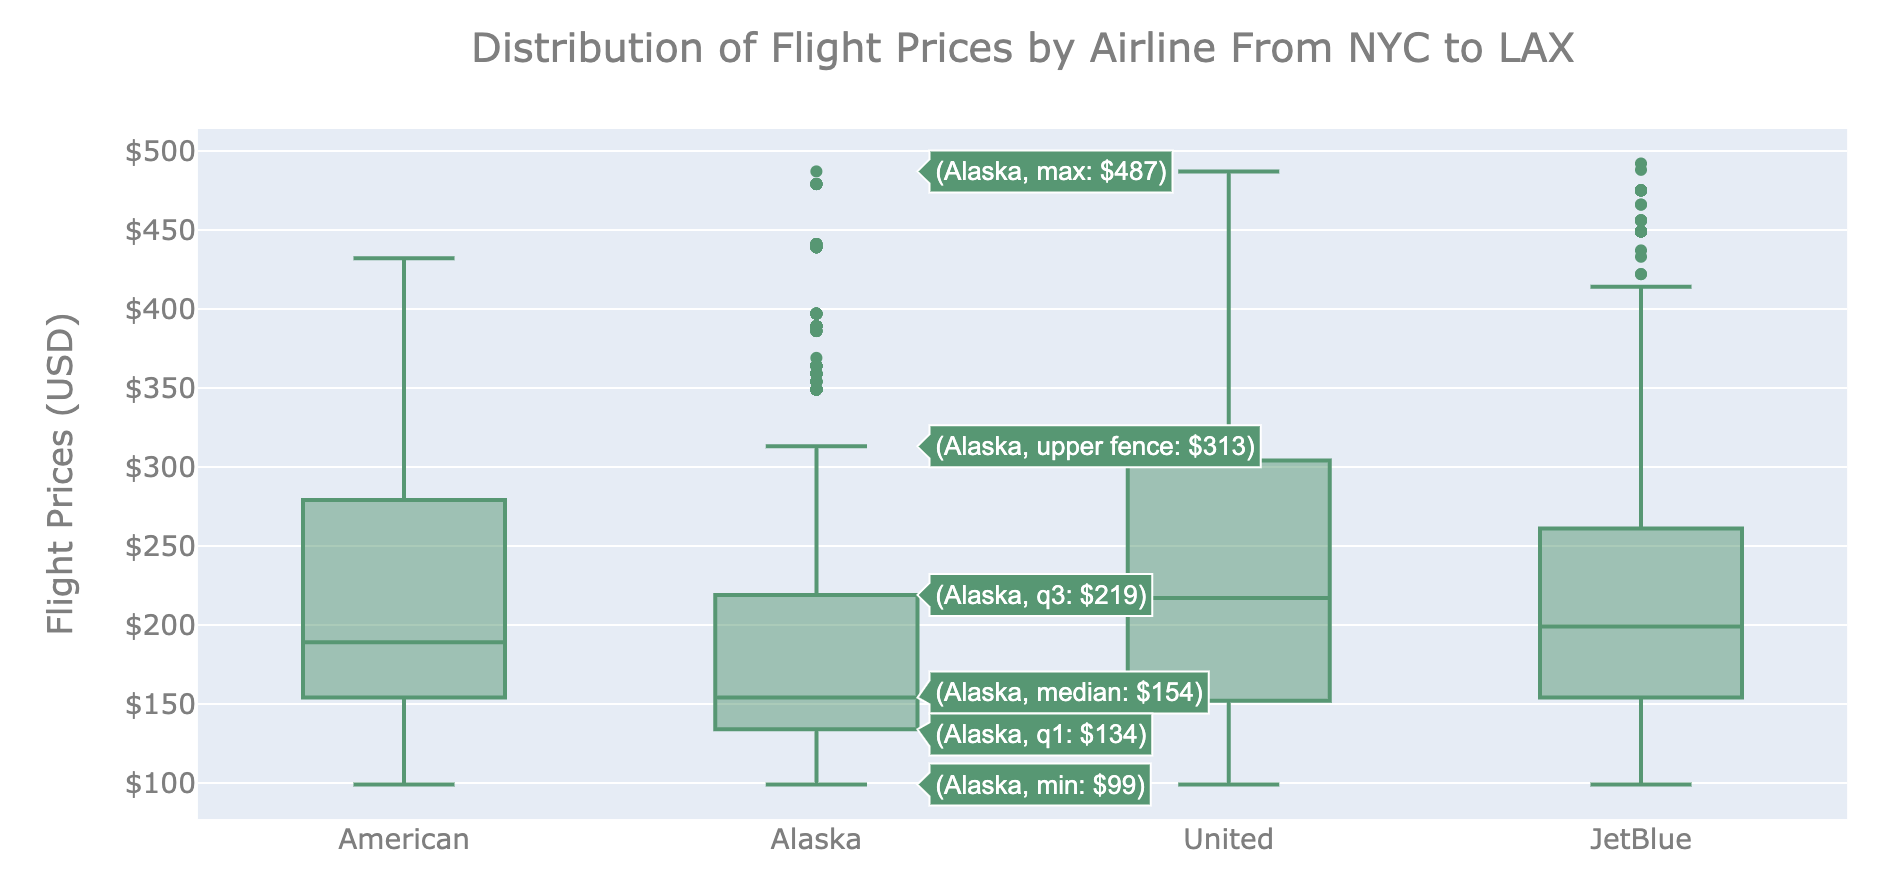
Task: Click the $500 y-axis tick label
Action: 158,152
